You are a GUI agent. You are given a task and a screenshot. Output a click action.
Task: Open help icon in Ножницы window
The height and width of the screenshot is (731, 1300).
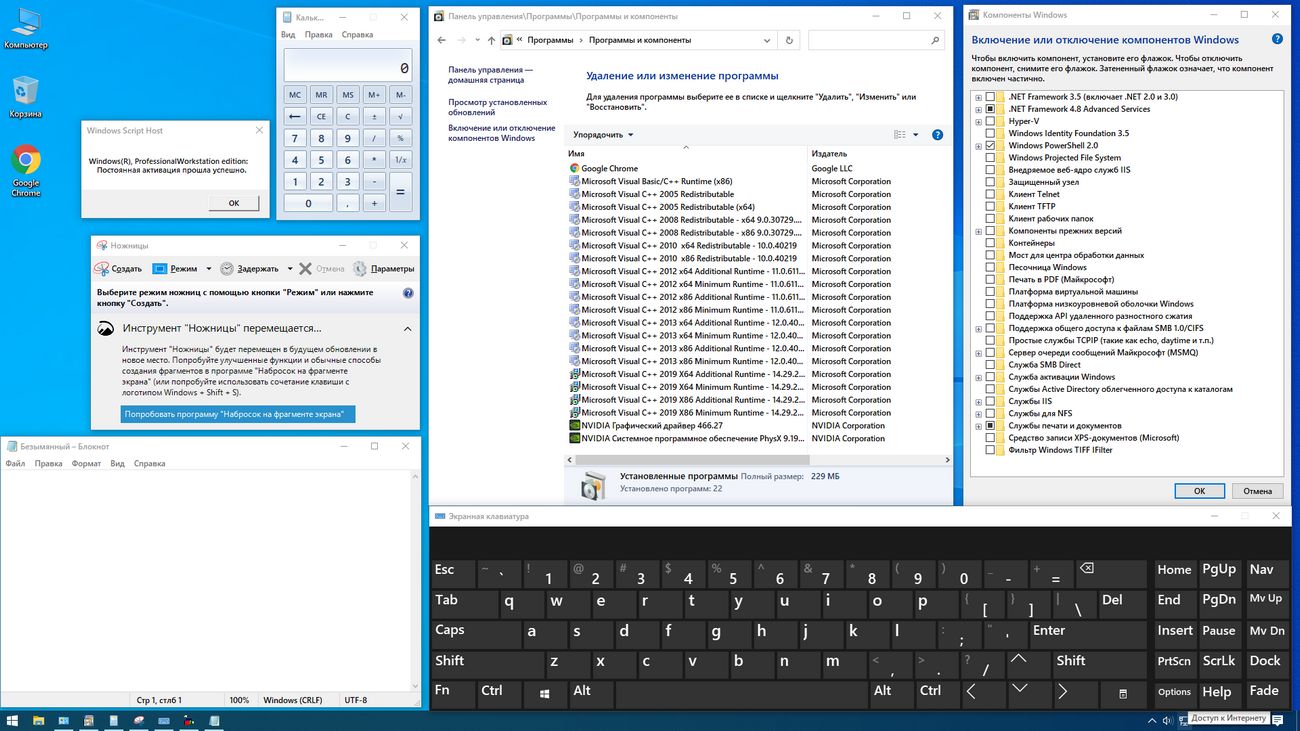tap(408, 293)
